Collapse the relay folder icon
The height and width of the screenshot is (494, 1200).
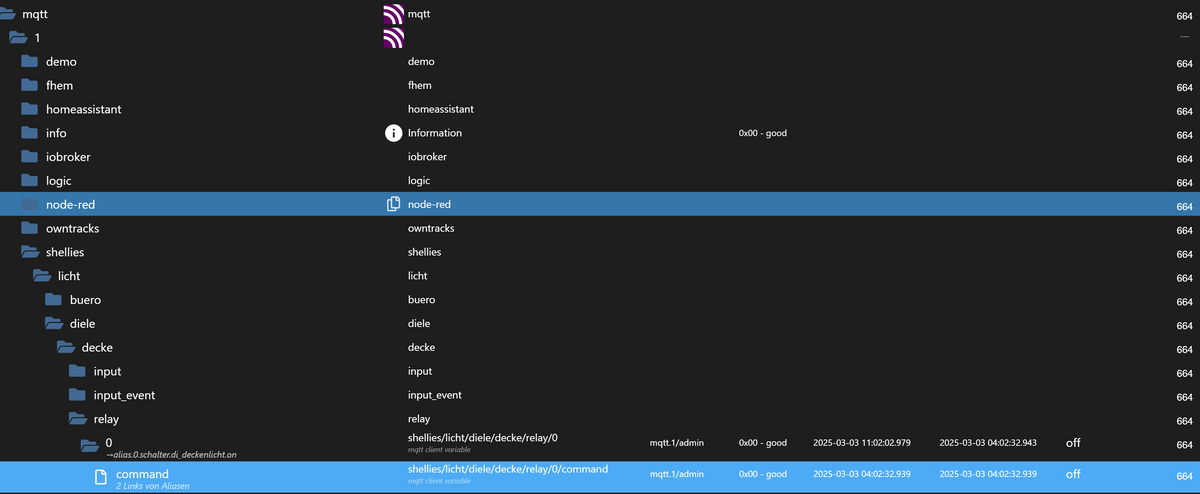click(78, 419)
